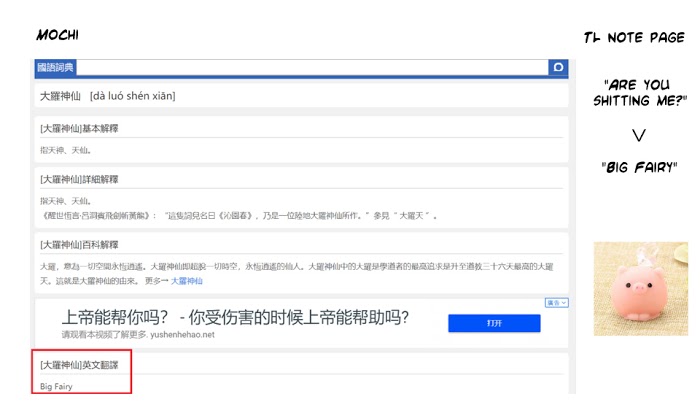The image size is (700, 413).
Task: Click the pink pig toy image
Action: coord(640,288)
